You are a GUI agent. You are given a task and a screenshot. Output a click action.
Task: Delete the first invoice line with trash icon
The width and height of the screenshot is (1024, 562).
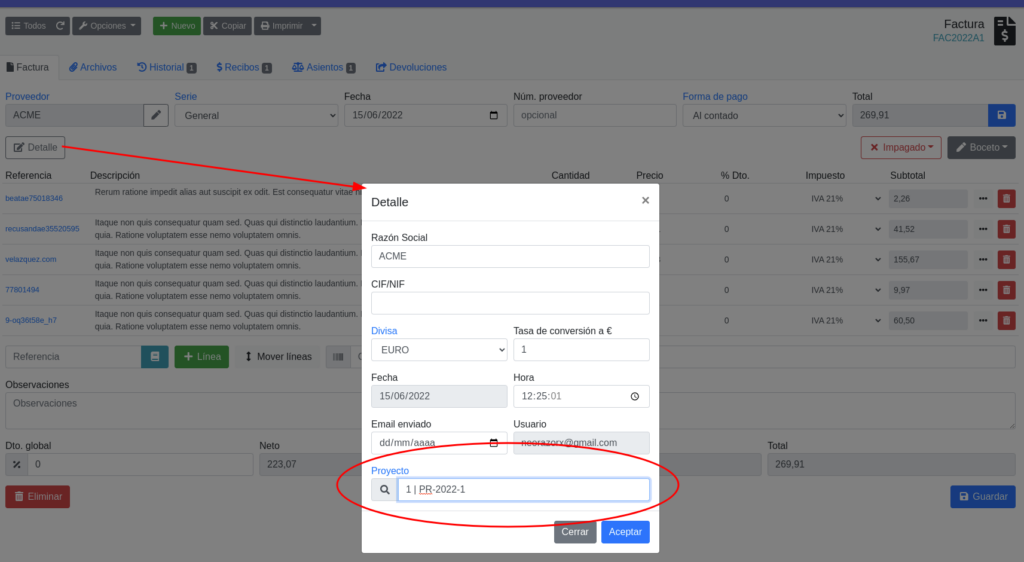point(1006,198)
